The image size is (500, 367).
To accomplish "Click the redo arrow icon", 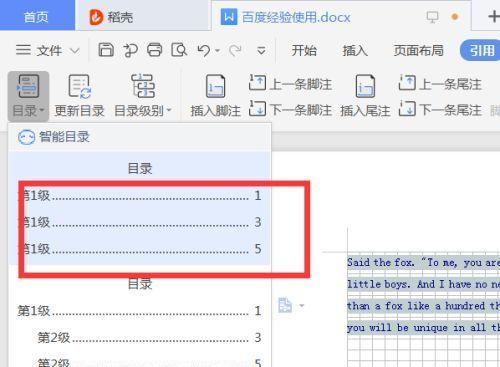I will 235,51.
